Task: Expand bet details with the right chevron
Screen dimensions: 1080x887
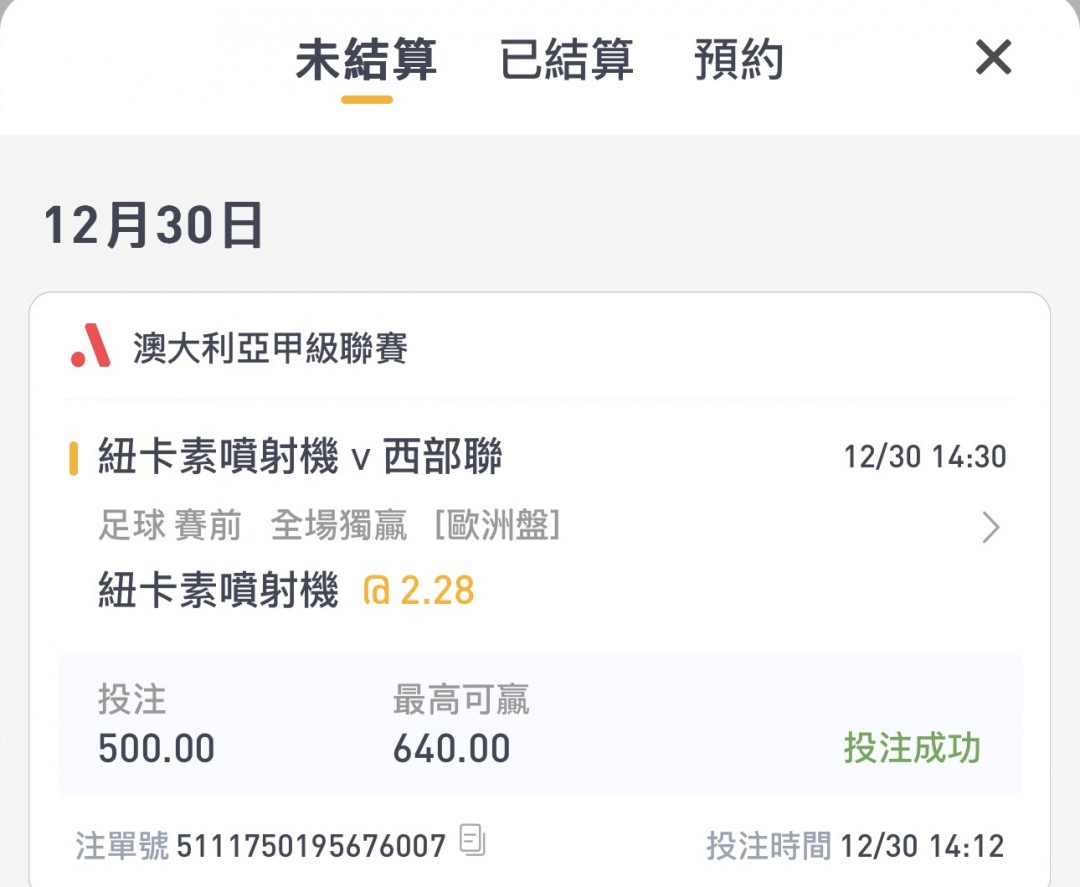Action: (x=990, y=527)
